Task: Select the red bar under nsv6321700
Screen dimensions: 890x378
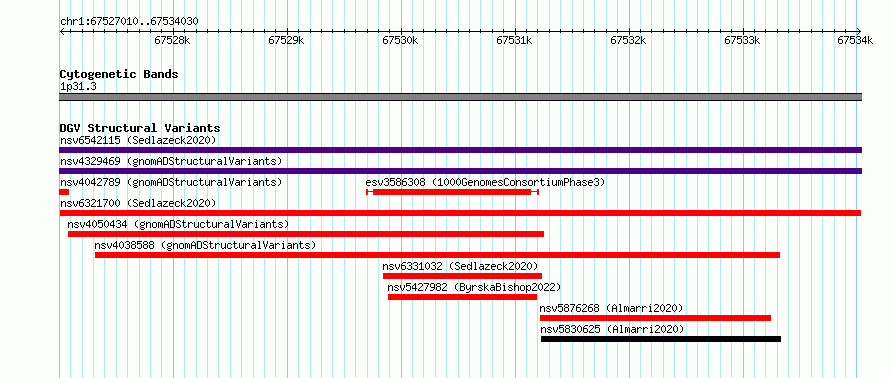Action: pyautogui.click(x=460, y=213)
